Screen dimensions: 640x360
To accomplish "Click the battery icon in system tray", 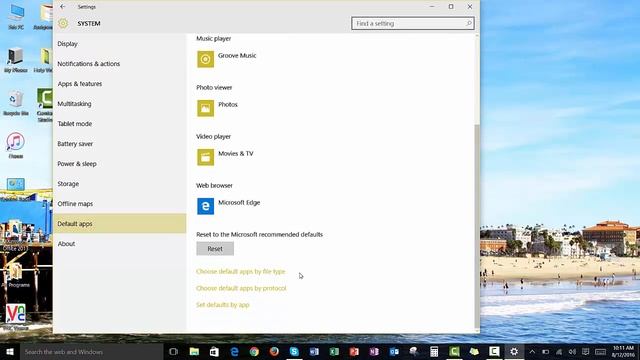I will [x=546, y=351].
